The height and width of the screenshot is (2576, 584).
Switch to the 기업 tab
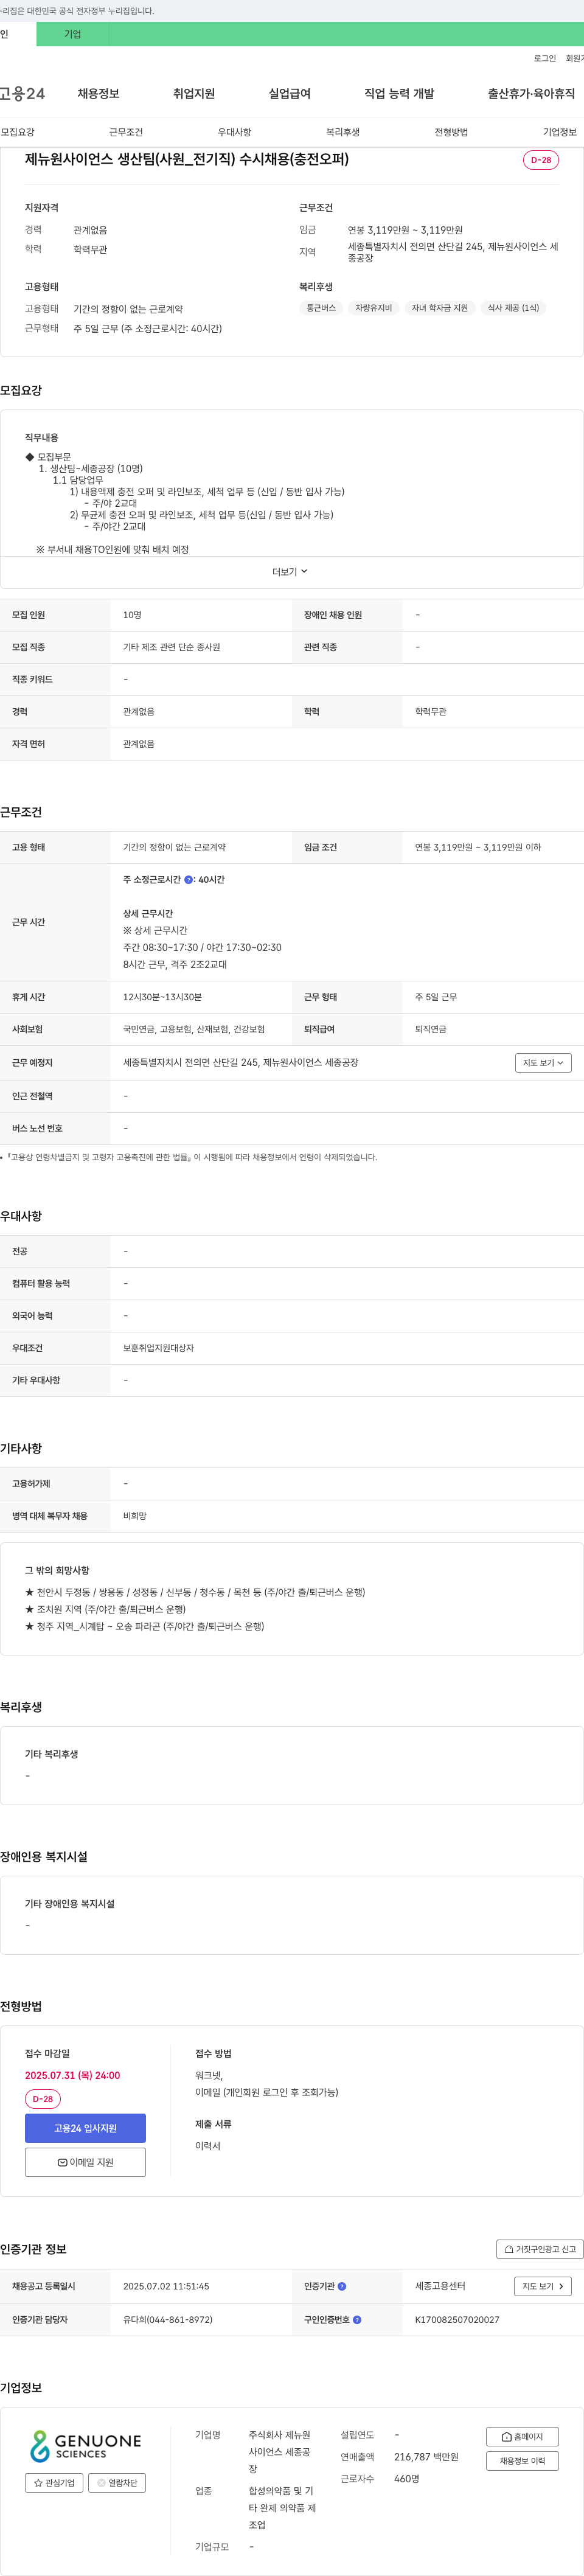(72, 34)
